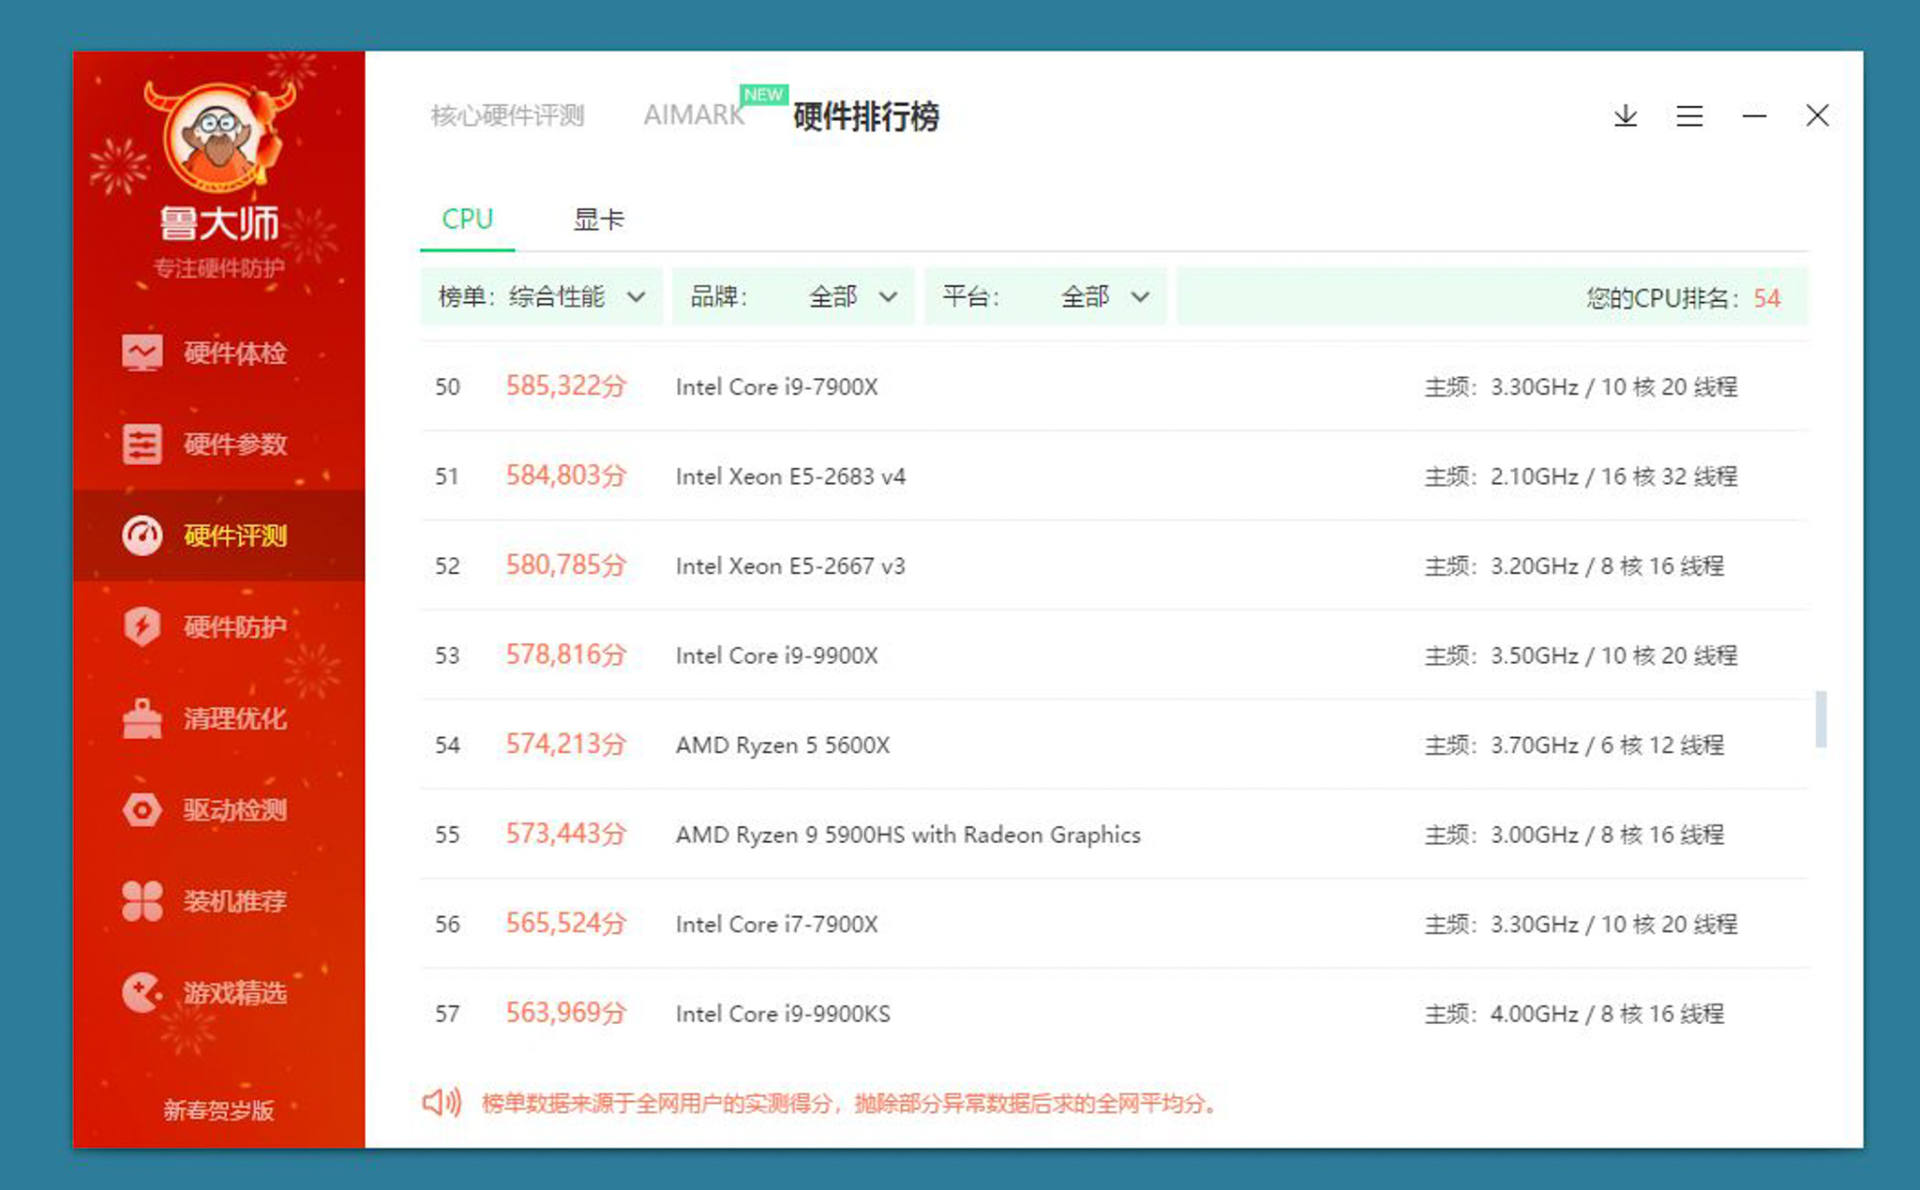
Task: Click the 硬件防护 shield icon
Action: coord(142,627)
